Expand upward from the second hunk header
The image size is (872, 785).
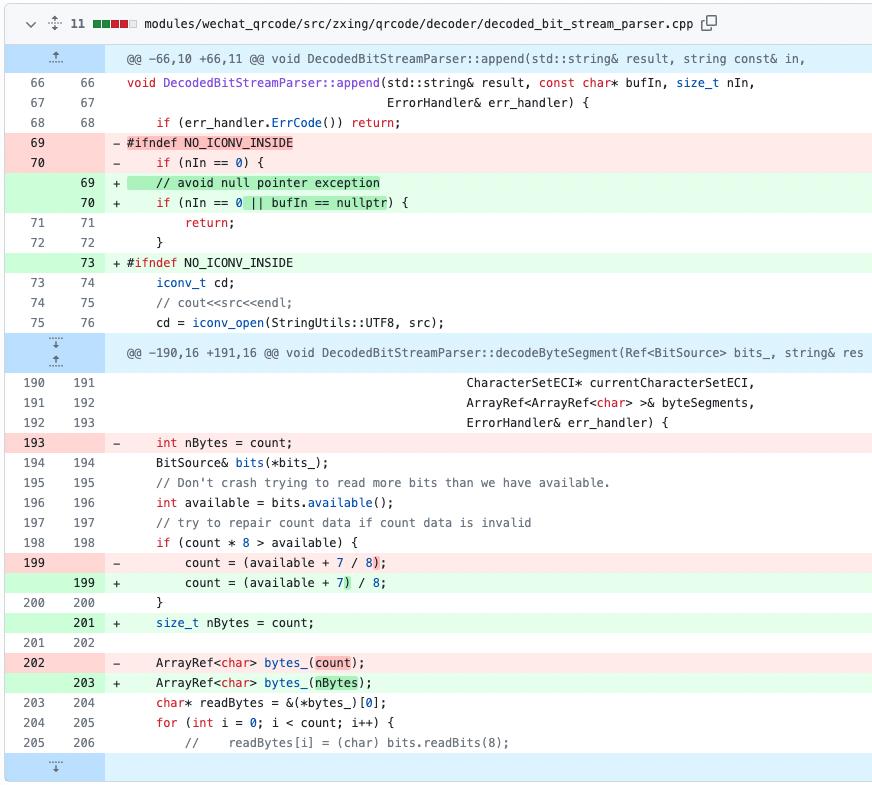click(x=55, y=362)
